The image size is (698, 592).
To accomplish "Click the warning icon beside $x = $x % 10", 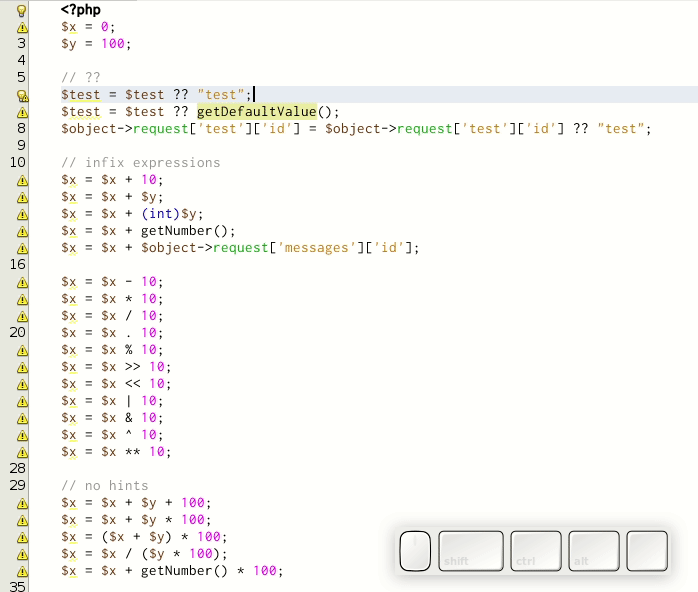I will (x=20, y=350).
